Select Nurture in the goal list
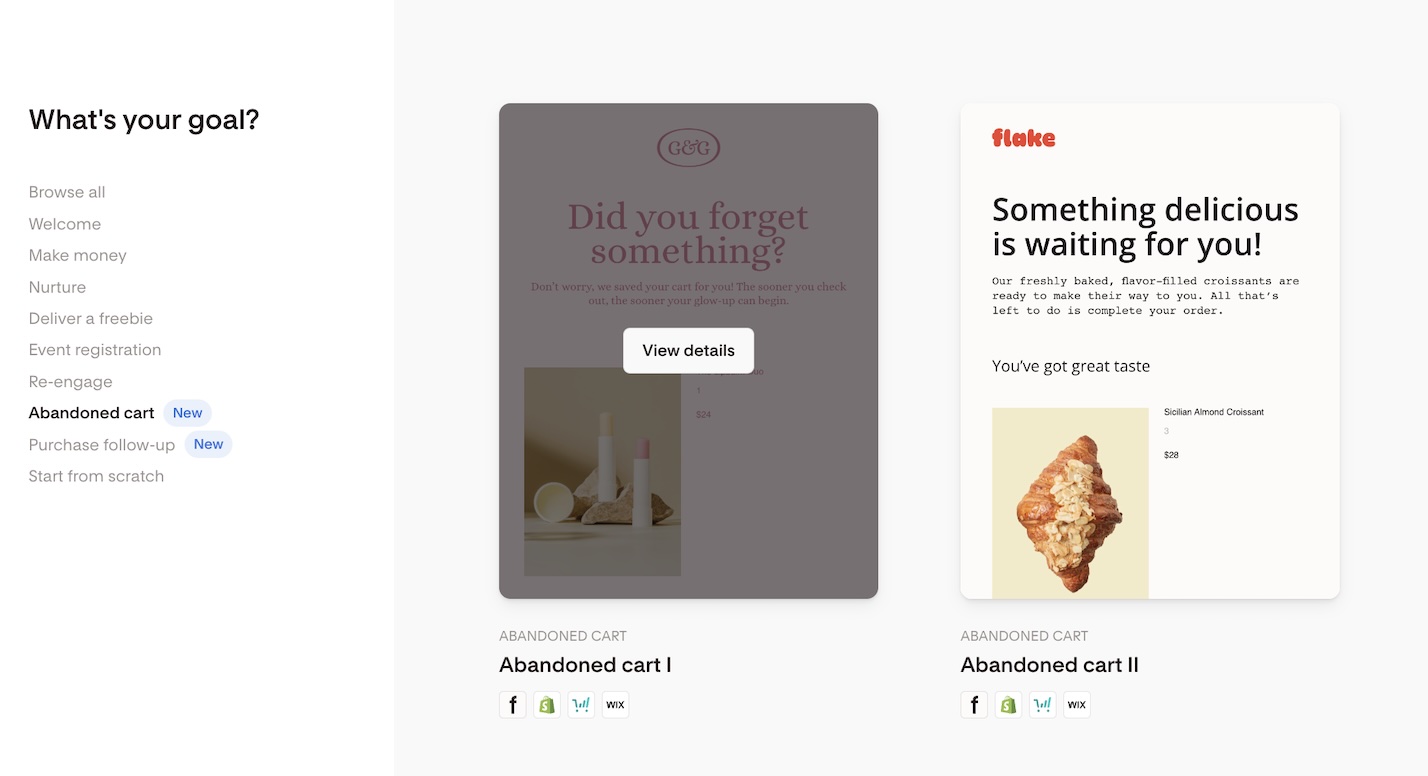1428x776 pixels. [x=57, y=287]
